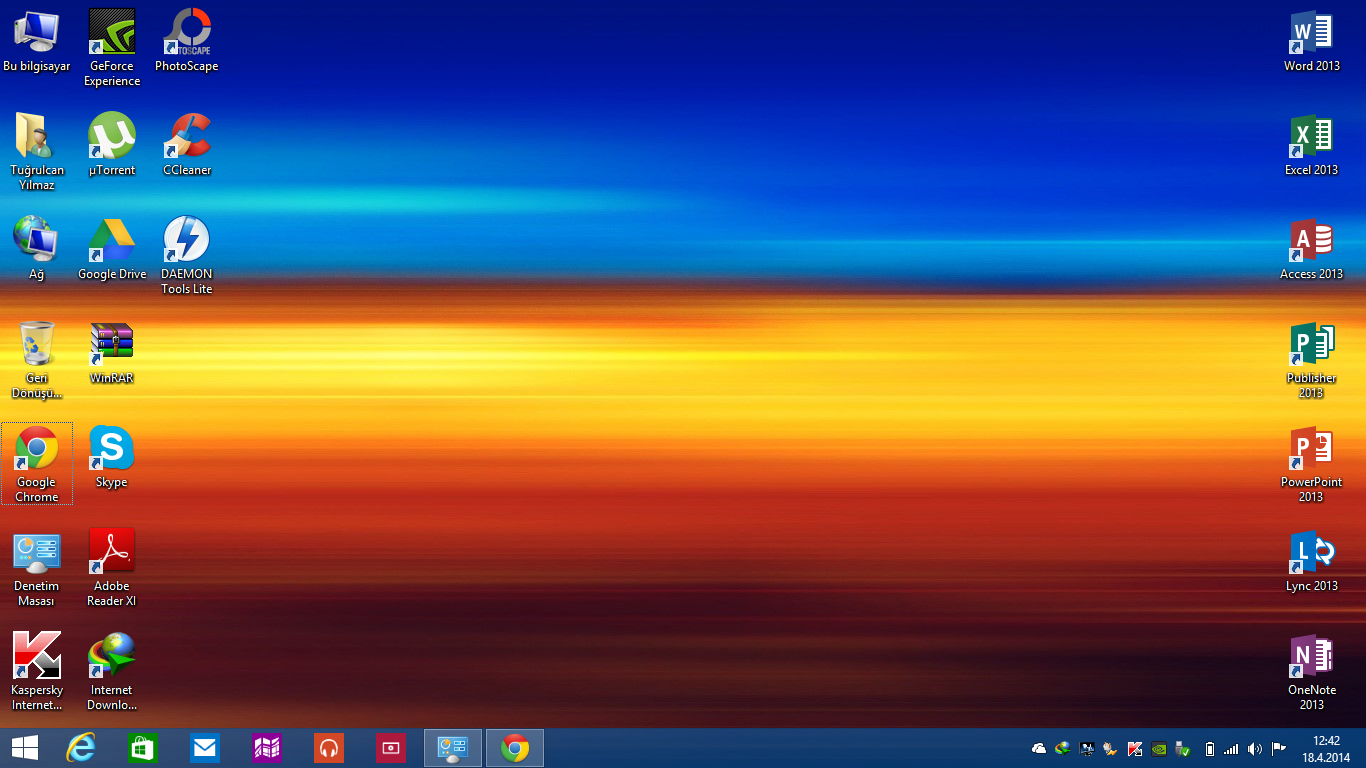The height and width of the screenshot is (768, 1366).
Task: Select the Access 2013 desktop shortcut
Action: [x=1311, y=249]
